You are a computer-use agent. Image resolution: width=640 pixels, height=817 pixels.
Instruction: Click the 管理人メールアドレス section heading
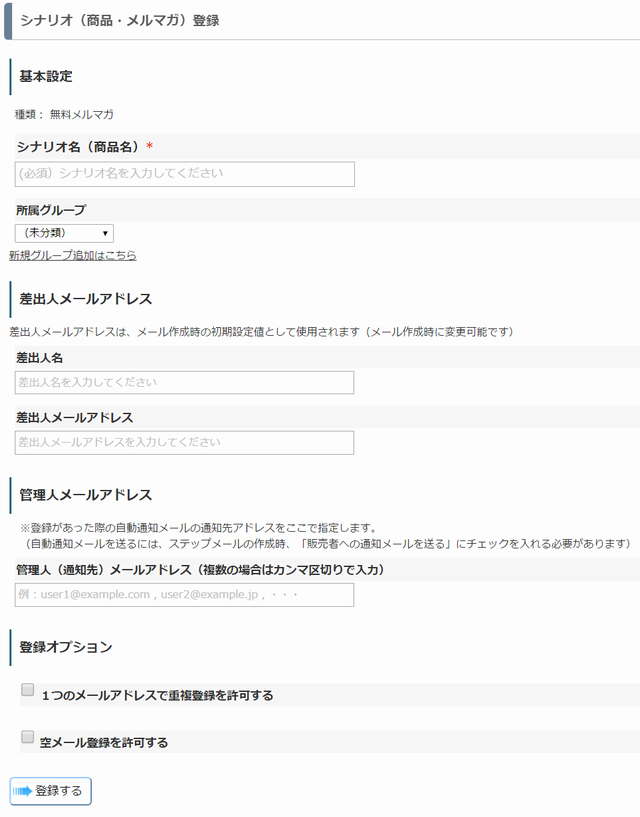(x=85, y=495)
